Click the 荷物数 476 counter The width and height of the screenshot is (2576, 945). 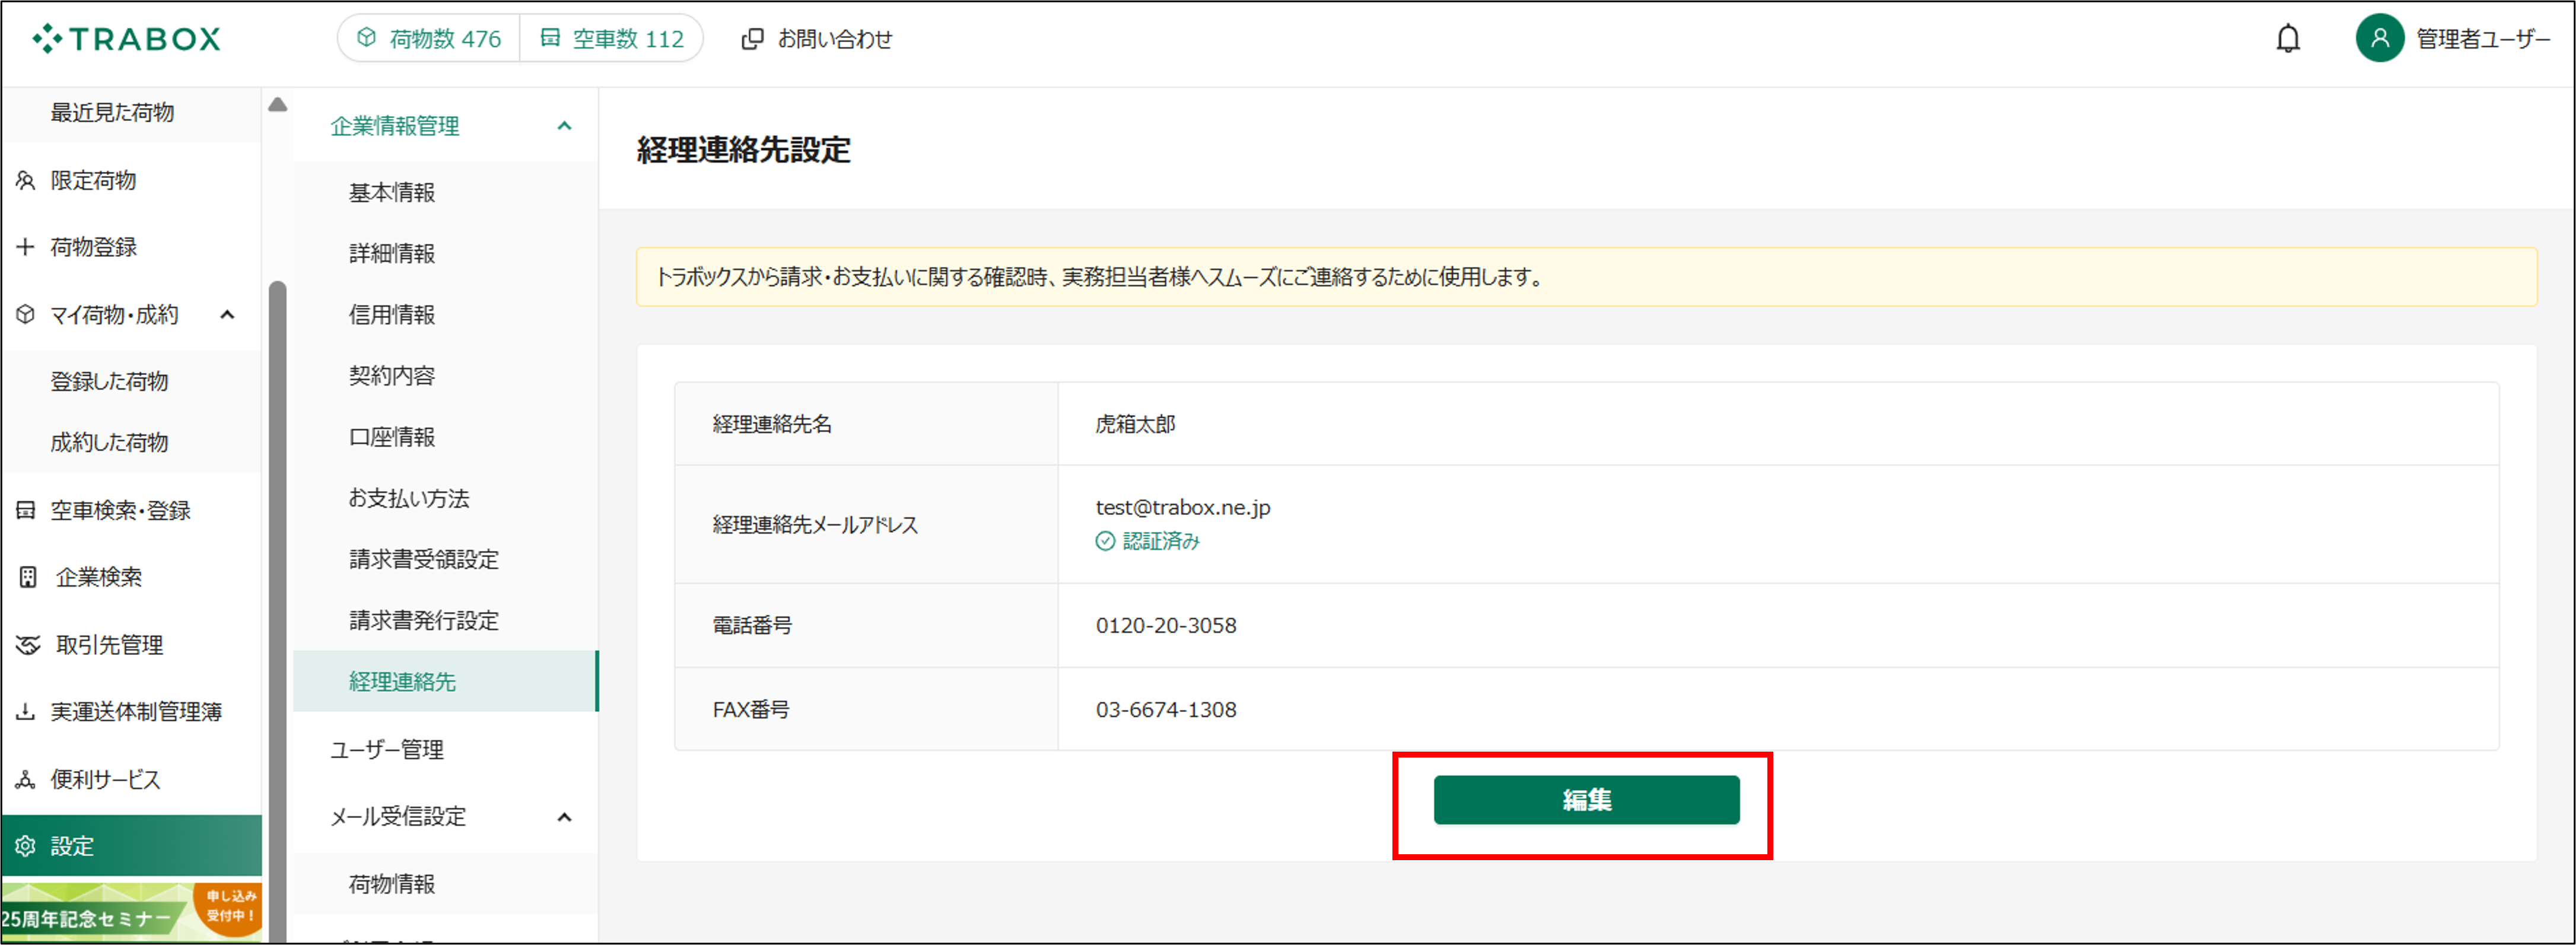(429, 38)
